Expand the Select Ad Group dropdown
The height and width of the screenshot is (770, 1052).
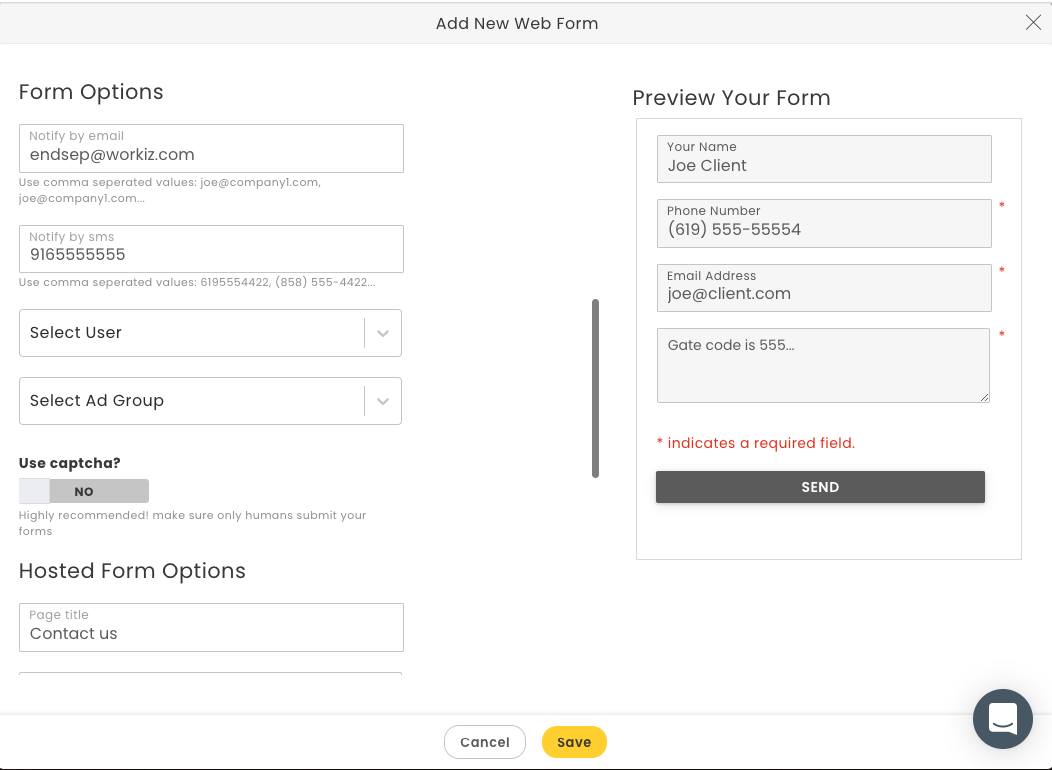pyautogui.click(x=210, y=401)
